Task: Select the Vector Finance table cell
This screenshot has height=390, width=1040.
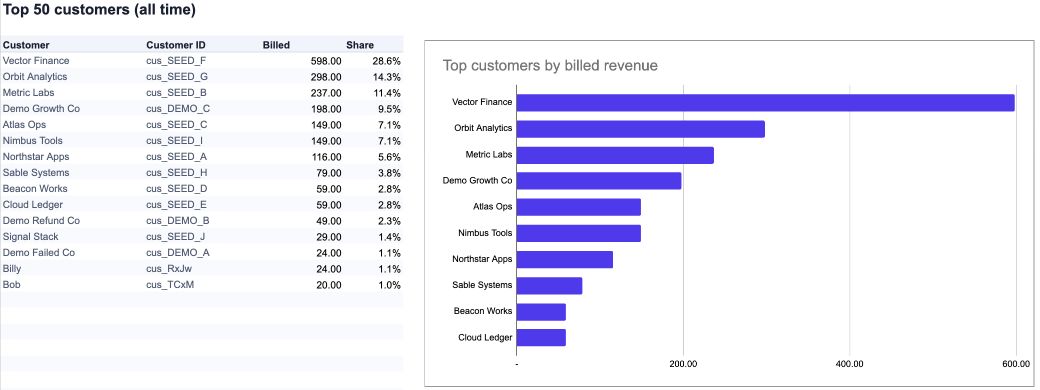Action: pos(36,60)
